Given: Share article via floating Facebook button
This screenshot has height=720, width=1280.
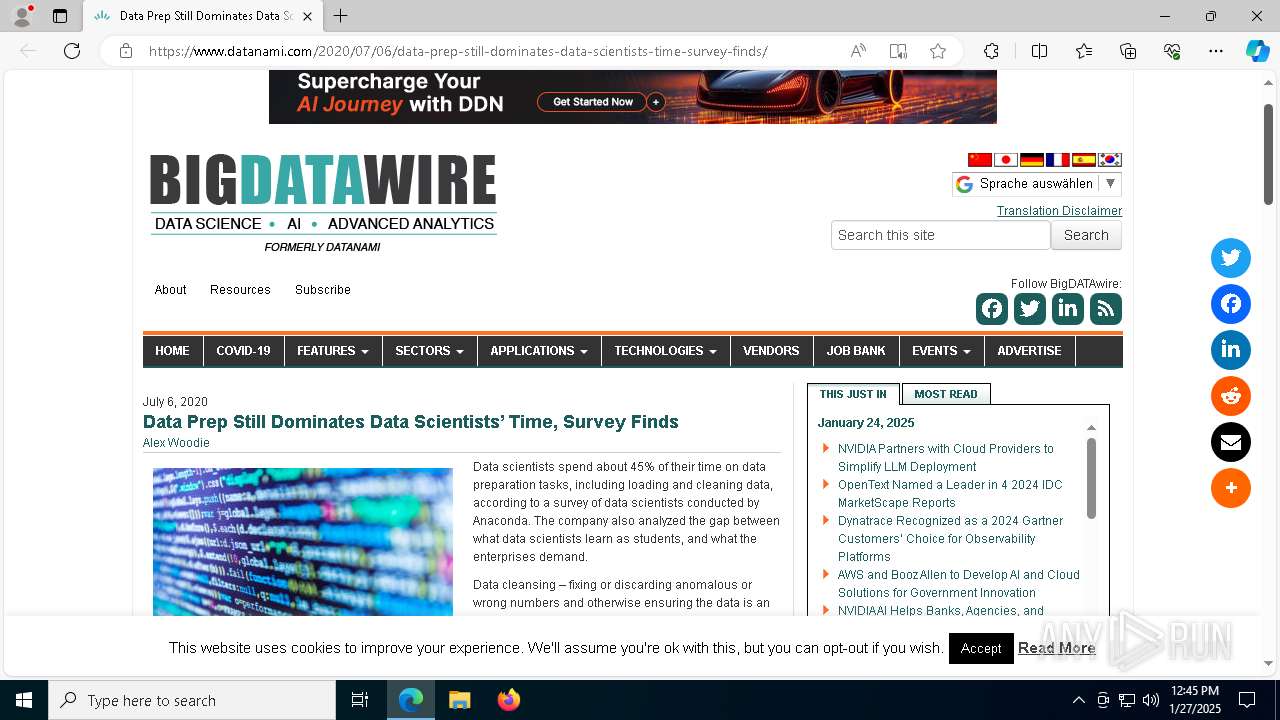Looking at the screenshot, I should coord(1231,304).
